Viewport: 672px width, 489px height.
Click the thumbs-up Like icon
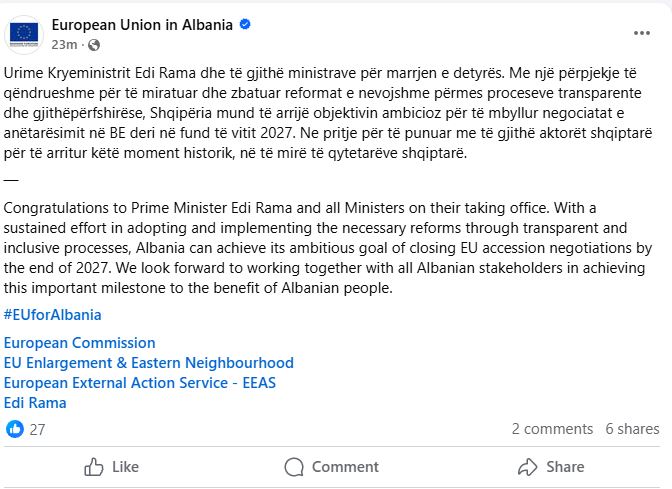(95, 467)
